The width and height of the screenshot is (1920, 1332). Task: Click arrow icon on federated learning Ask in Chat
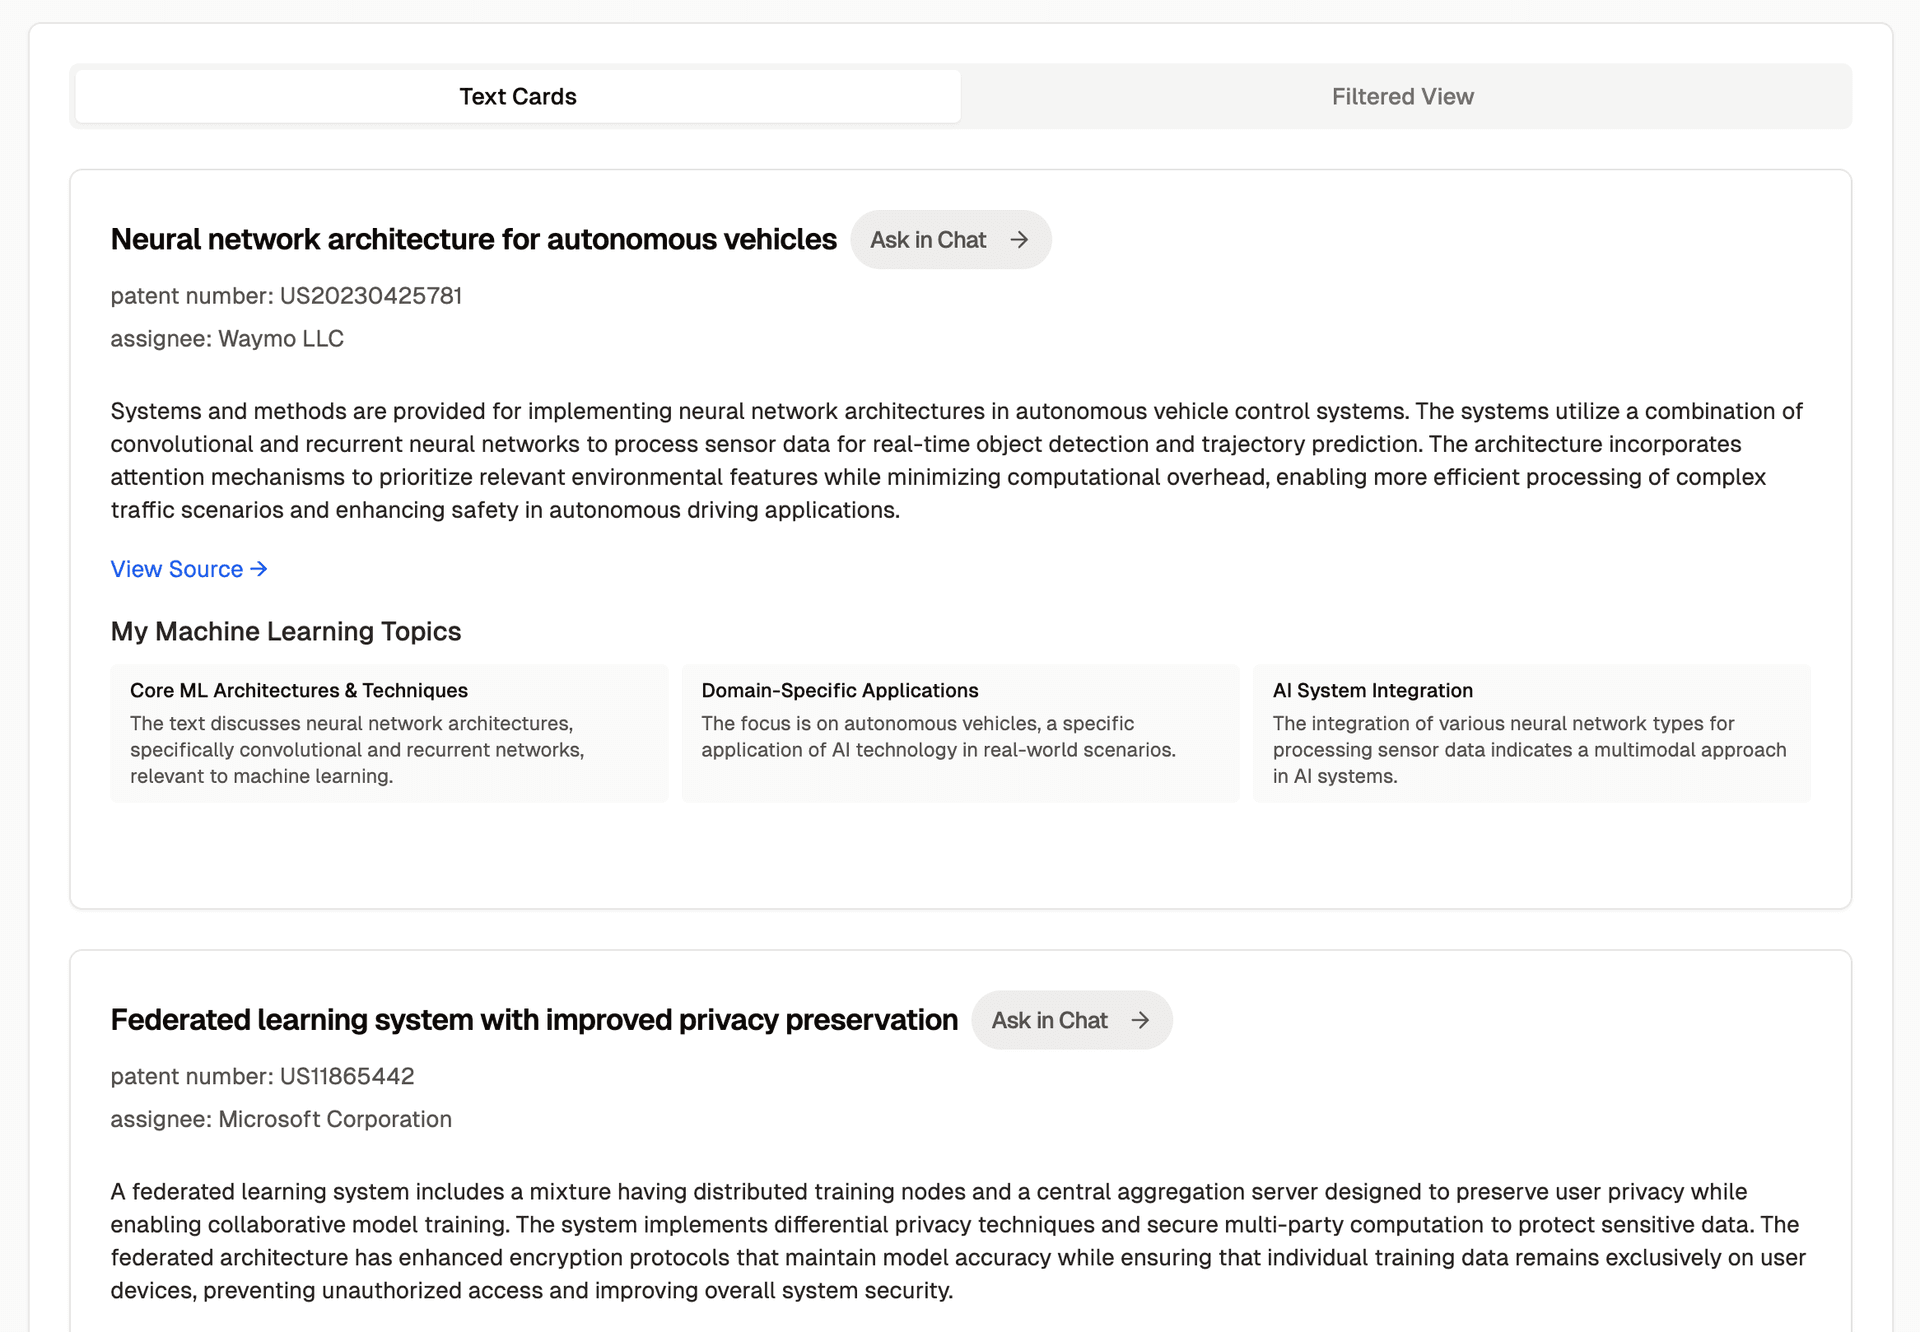(1140, 1020)
